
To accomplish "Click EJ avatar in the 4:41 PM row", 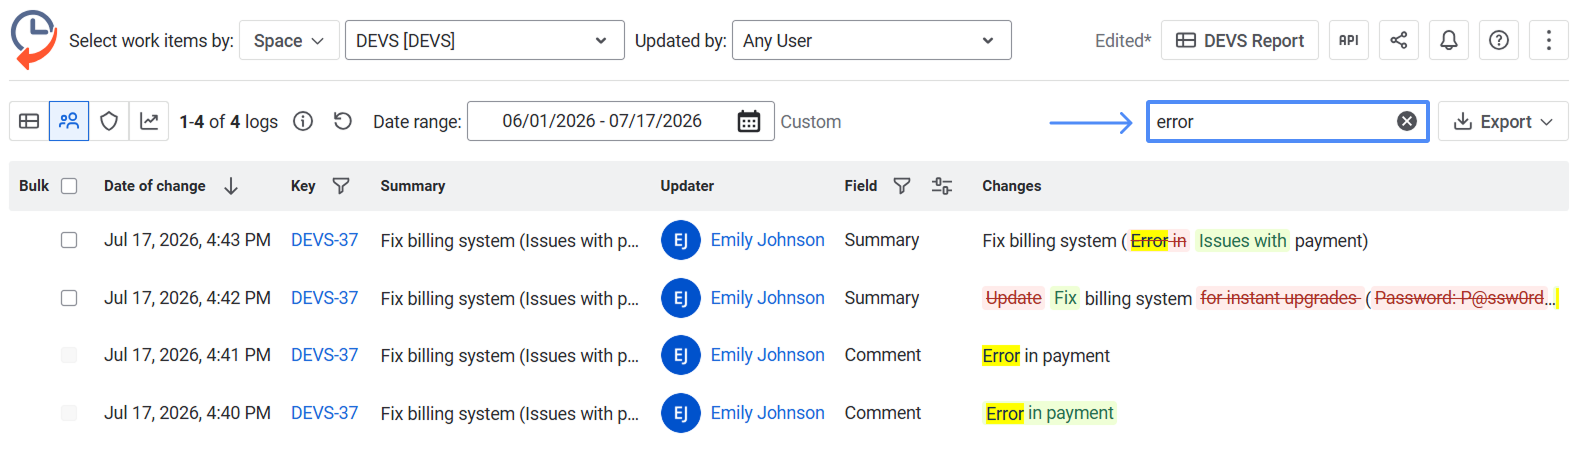I will [680, 355].
